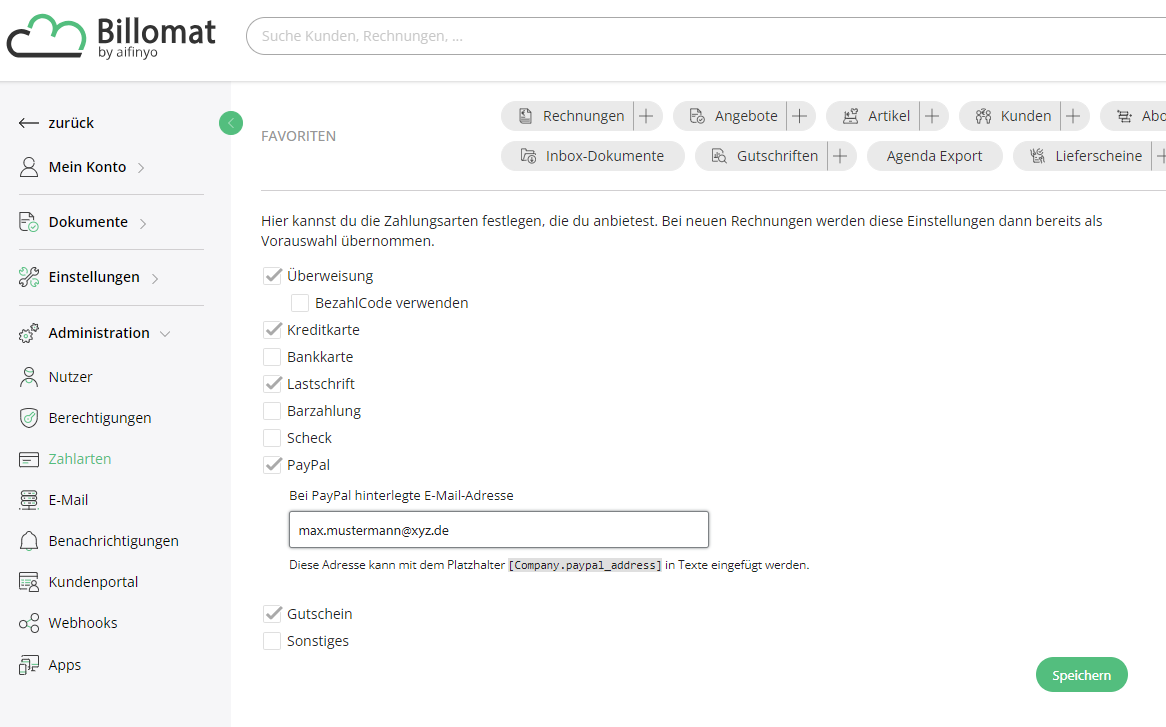This screenshot has height=727, width=1166.
Task: Click the FAVORITEN heading text
Action: pyautogui.click(x=298, y=136)
